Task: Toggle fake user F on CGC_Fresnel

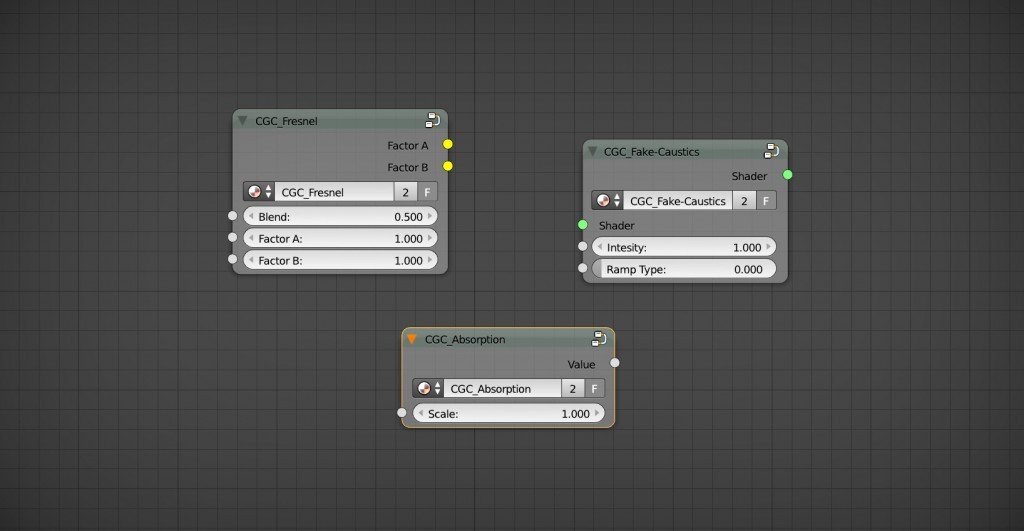Action: (427, 192)
